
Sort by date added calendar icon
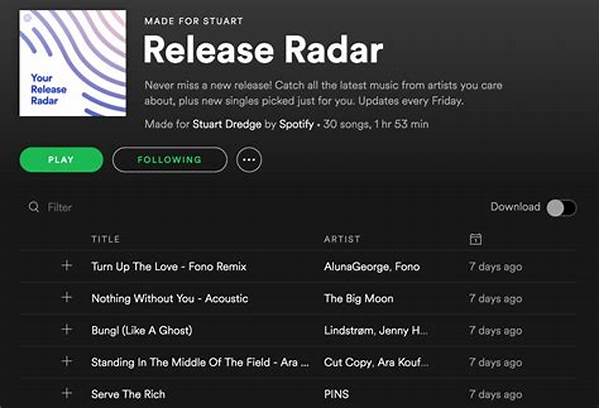click(x=475, y=239)
